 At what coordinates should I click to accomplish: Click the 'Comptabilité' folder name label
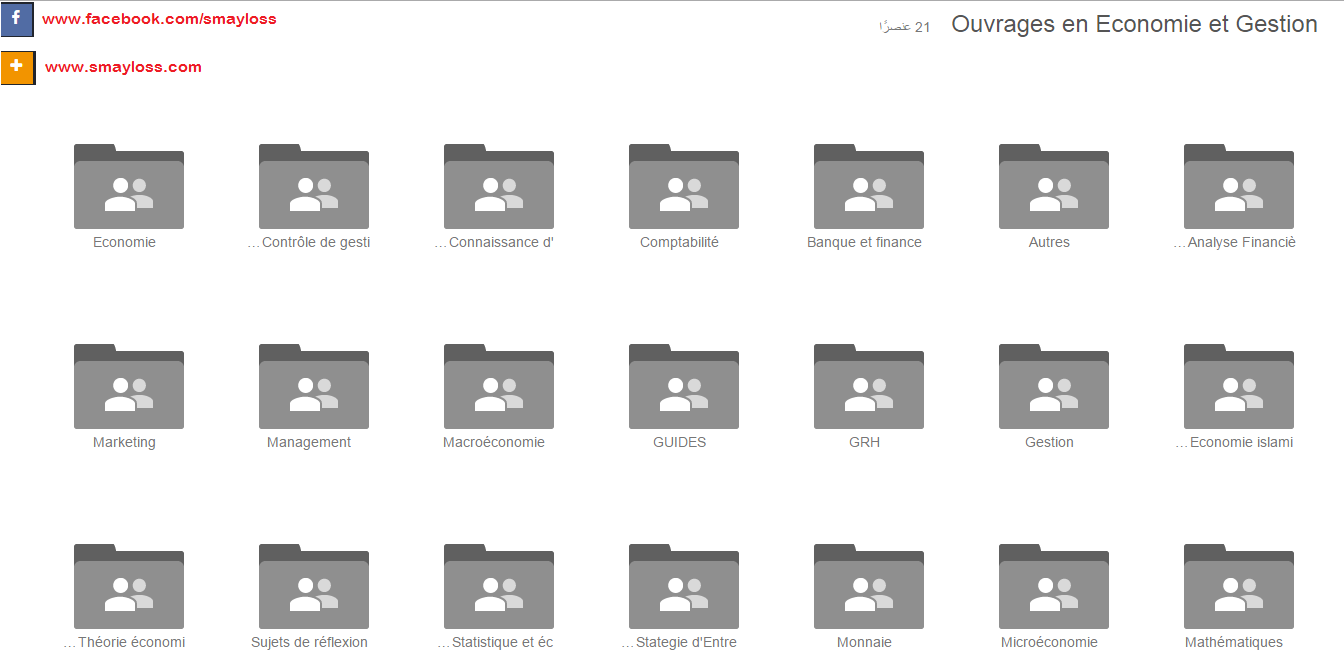tap(679, 242)
